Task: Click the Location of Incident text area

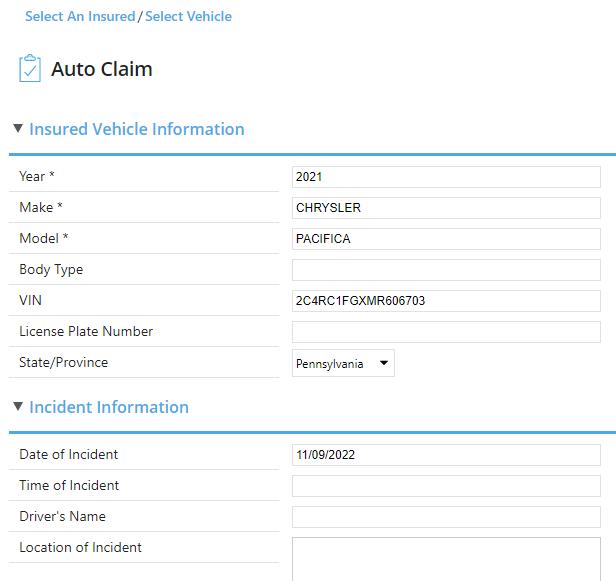Action: click(x=446, y=558)
